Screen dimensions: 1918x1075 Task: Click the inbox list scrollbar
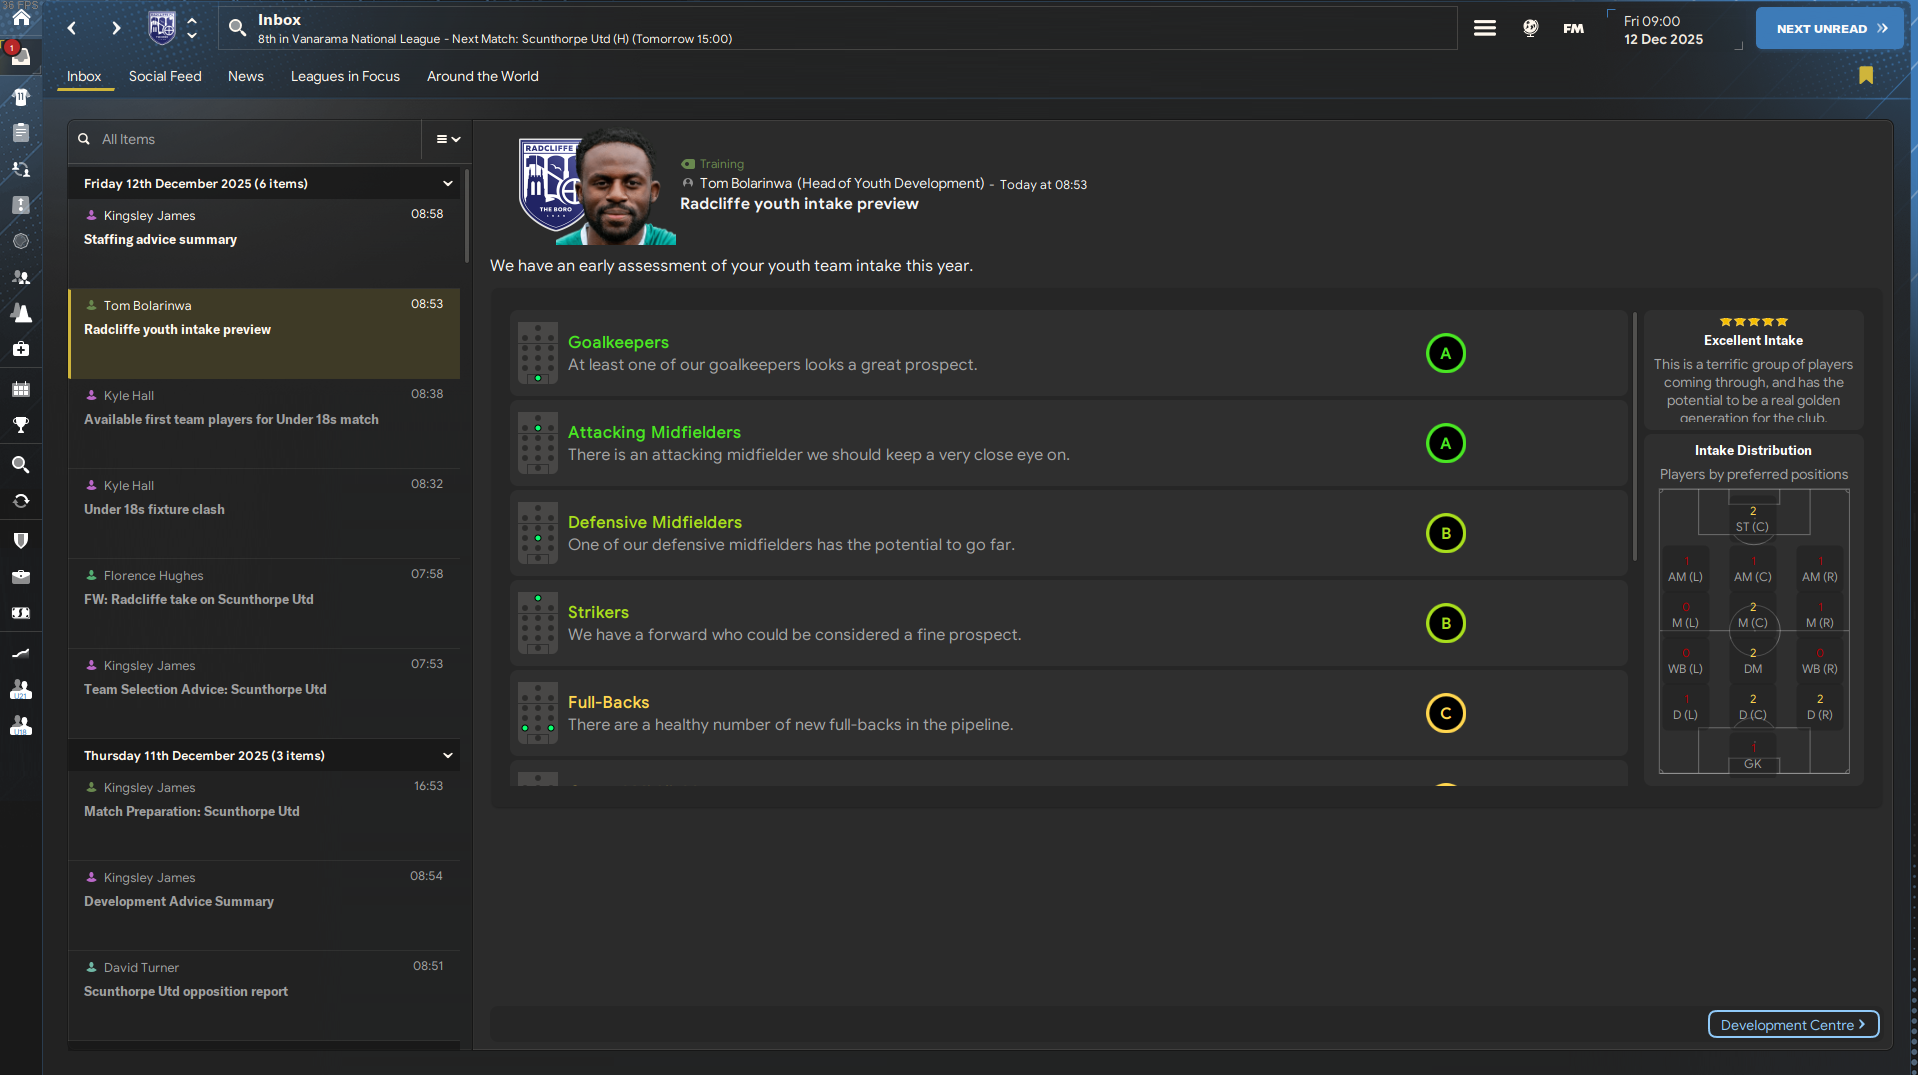point(466,216)
